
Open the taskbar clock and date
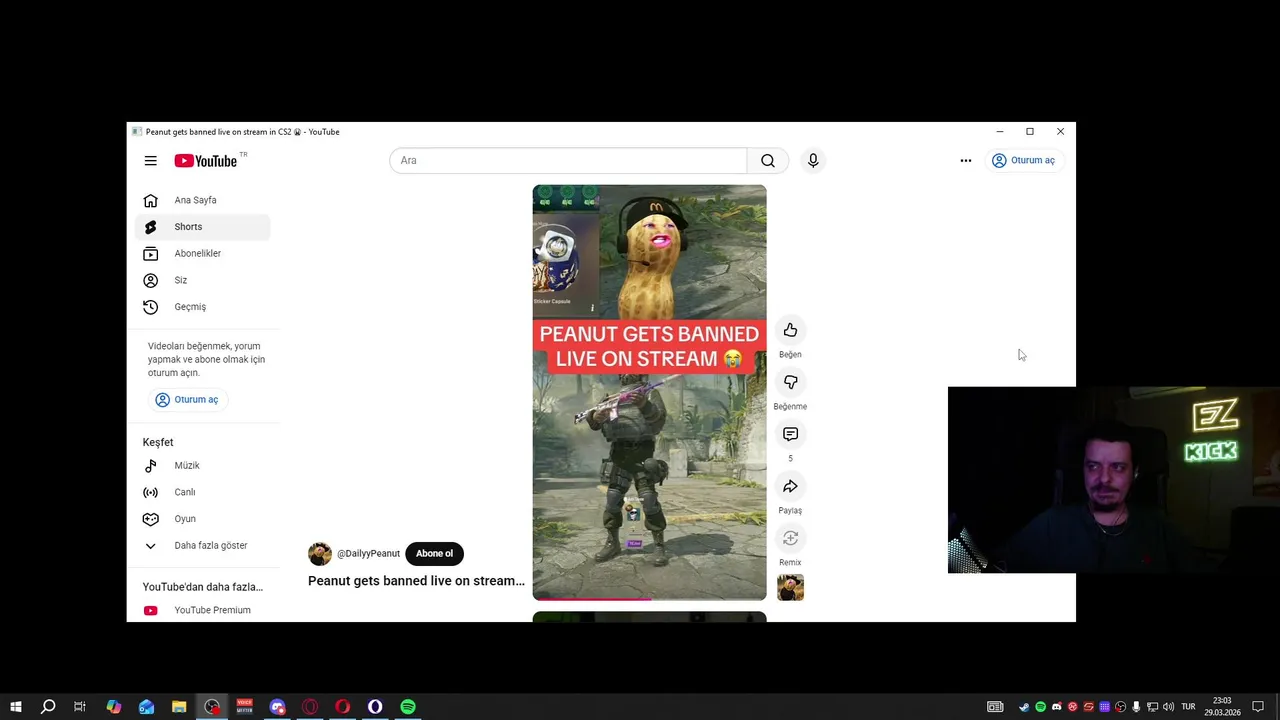[x=1222, y=707]
